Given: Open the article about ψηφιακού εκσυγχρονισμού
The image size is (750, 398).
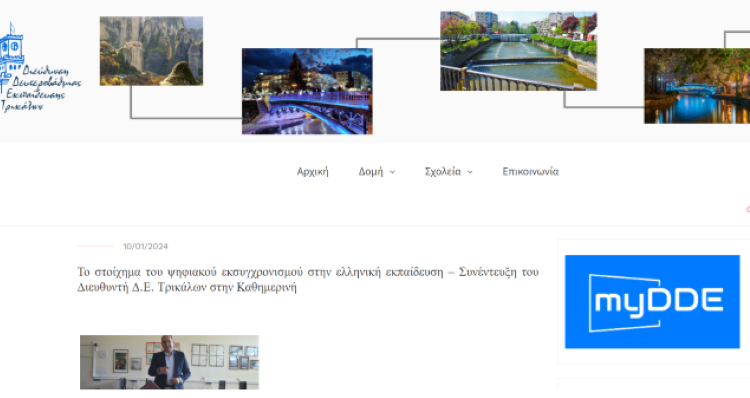Looking at the screenshot, I should (308, 279).
